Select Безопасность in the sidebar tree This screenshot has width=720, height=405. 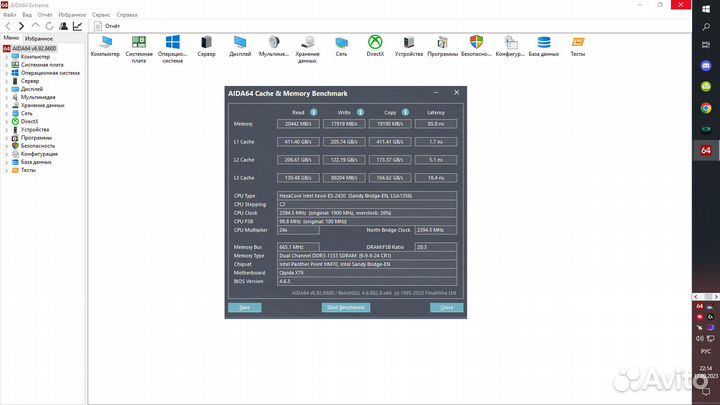point(38,146)
